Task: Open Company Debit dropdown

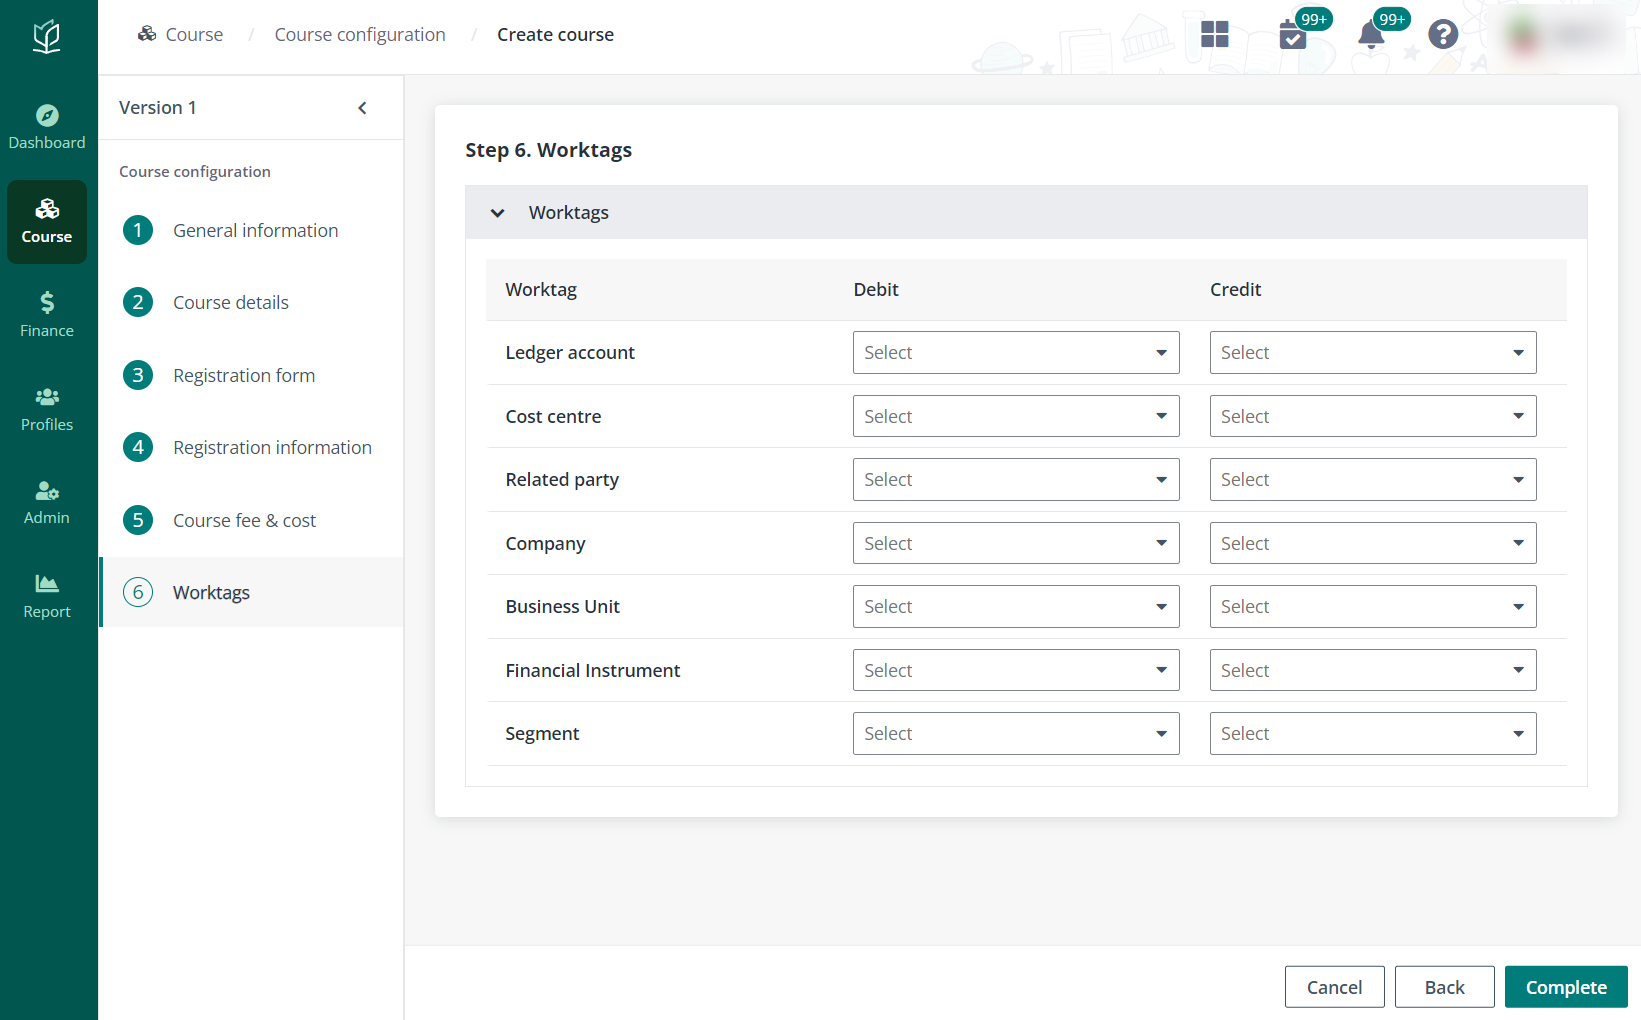Action: pos(1016,543)
